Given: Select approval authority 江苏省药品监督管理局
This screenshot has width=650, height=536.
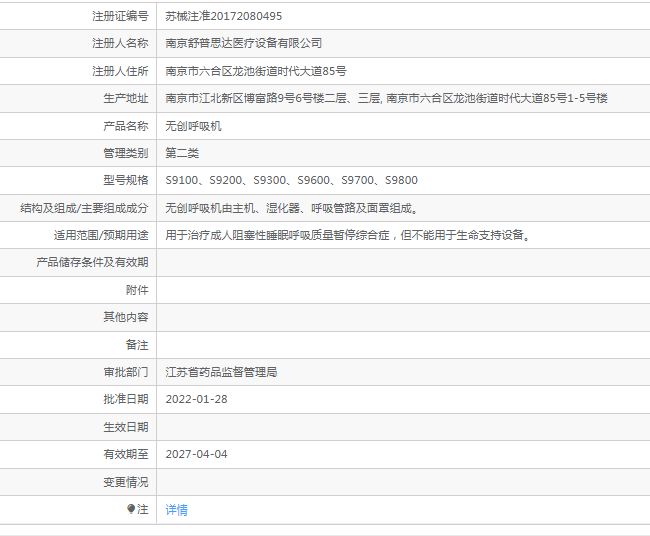Looking at the screenshot, I should (x=221, y=372).
